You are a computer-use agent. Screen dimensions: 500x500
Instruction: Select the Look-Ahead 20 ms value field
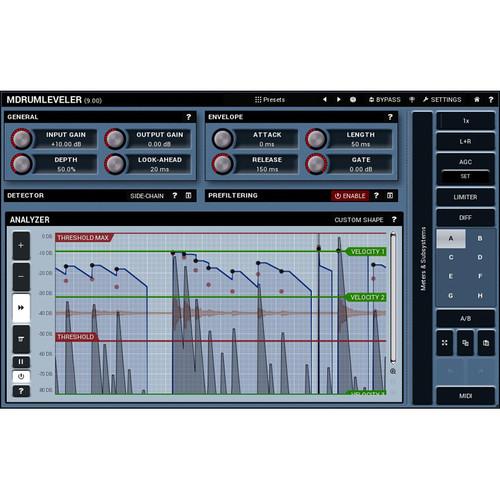coord(159,169)
